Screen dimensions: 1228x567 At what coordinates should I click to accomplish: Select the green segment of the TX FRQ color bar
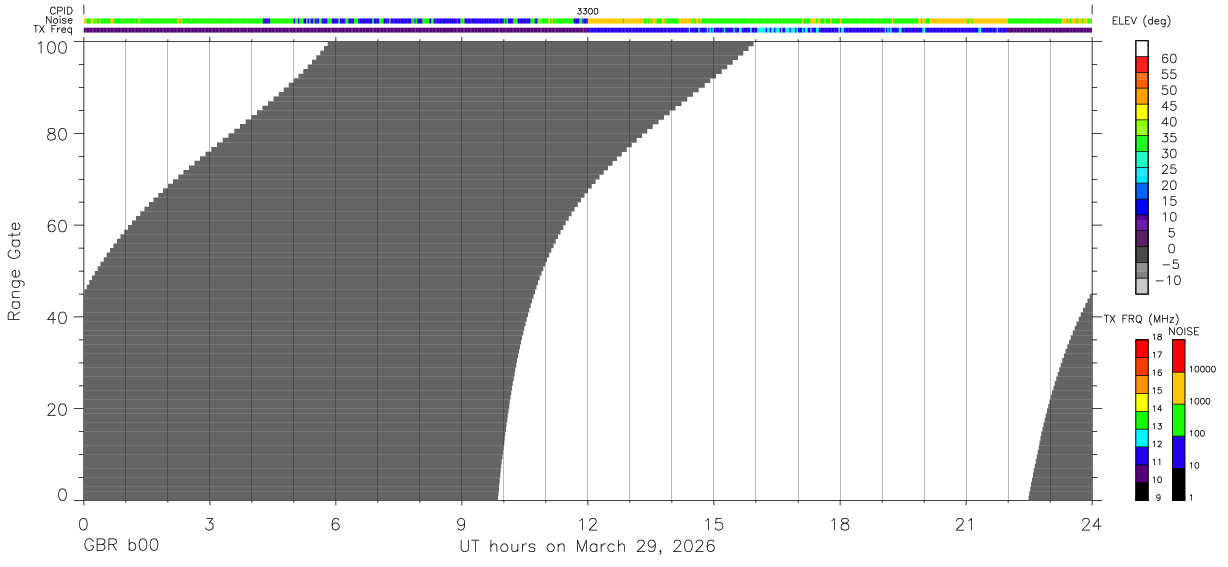pyautogui.click(x=1142, y=420)
